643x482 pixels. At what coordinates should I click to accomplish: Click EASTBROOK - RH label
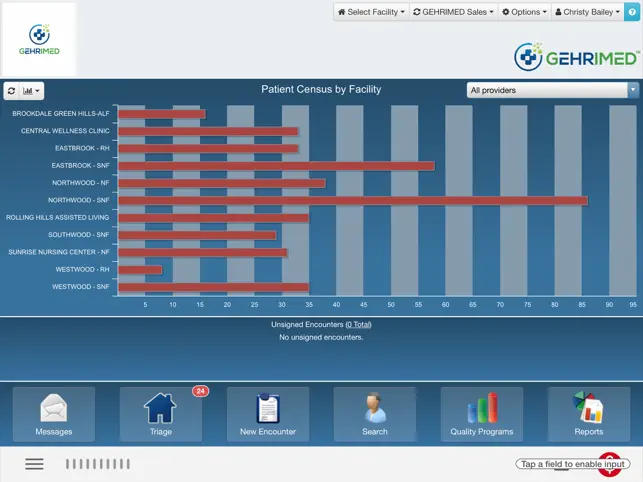[x=82, y=148]
